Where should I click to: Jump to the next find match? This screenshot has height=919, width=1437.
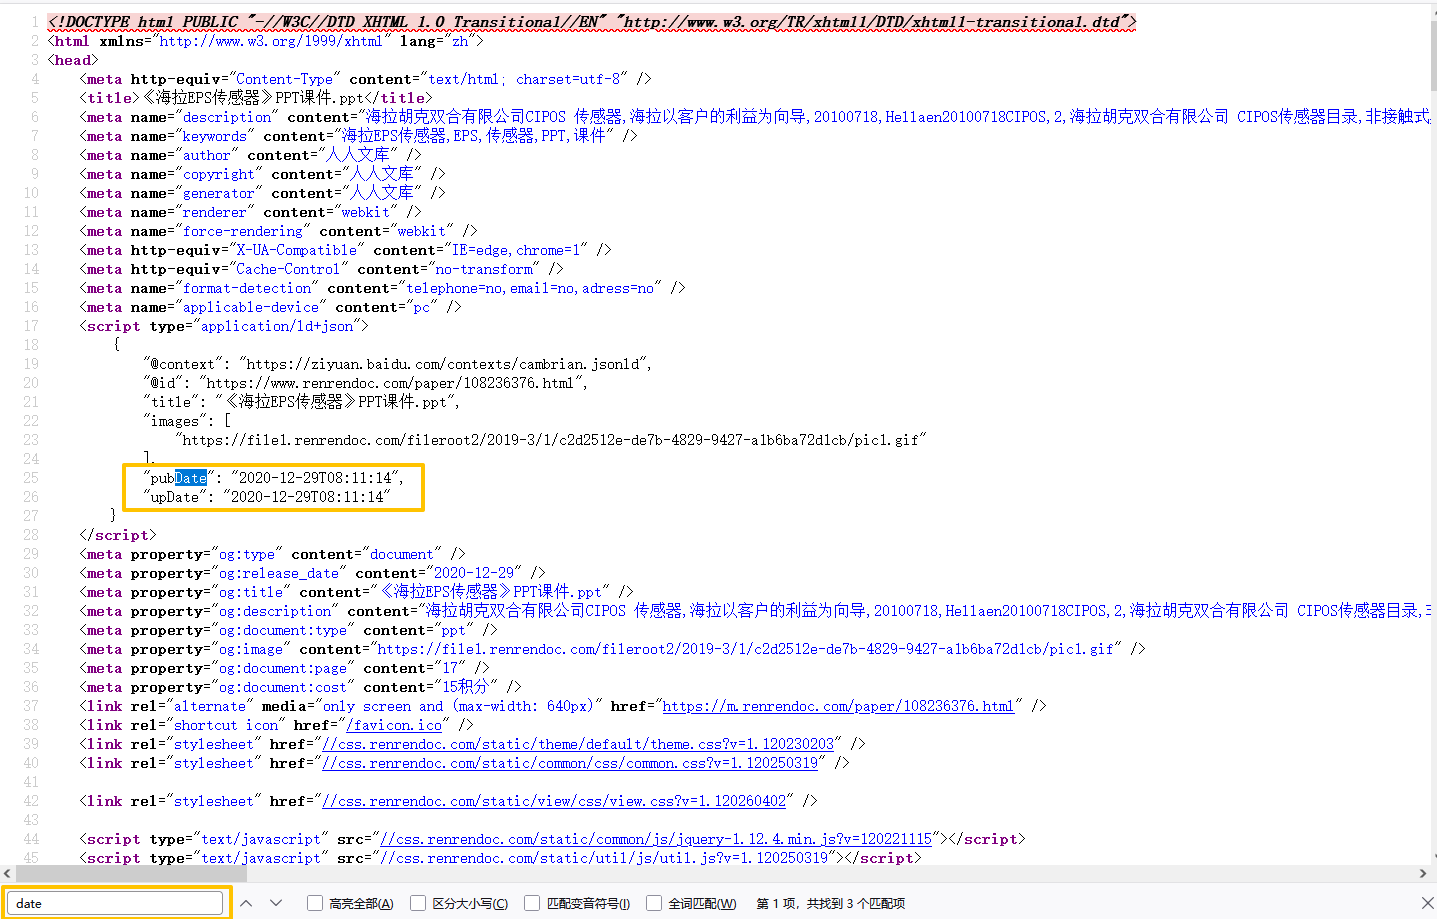coord(276,903)
